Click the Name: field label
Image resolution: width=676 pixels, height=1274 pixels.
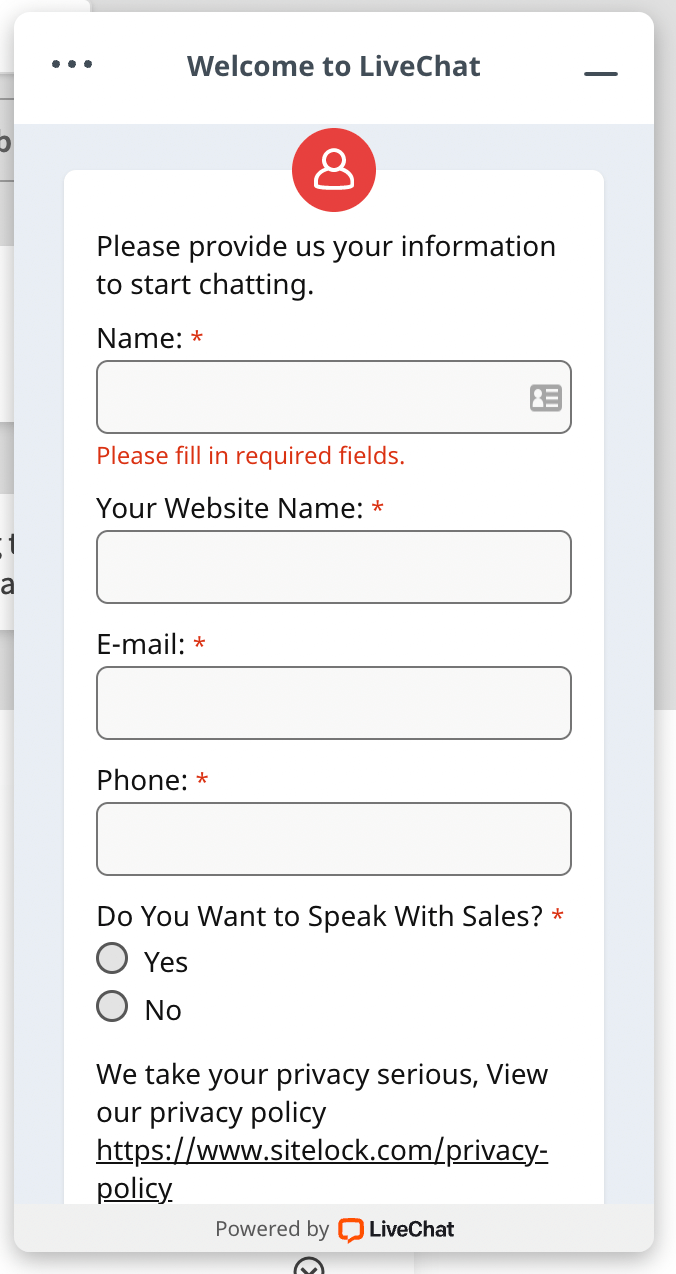tap(140, 339)
